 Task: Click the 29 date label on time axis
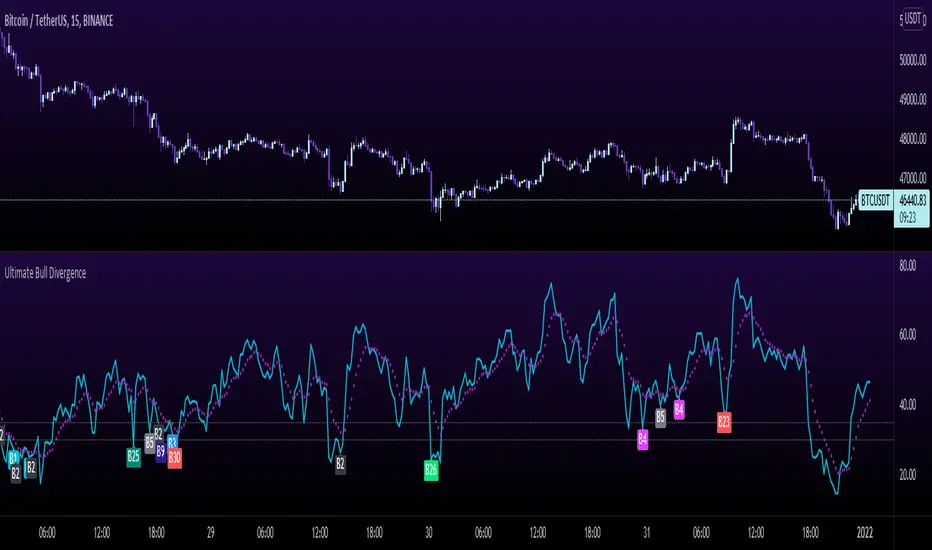pos(210,533)
